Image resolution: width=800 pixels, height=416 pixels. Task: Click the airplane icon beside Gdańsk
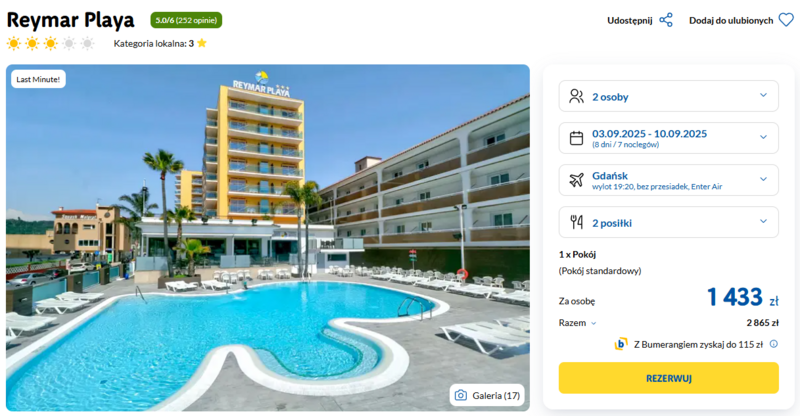point(576,180)
